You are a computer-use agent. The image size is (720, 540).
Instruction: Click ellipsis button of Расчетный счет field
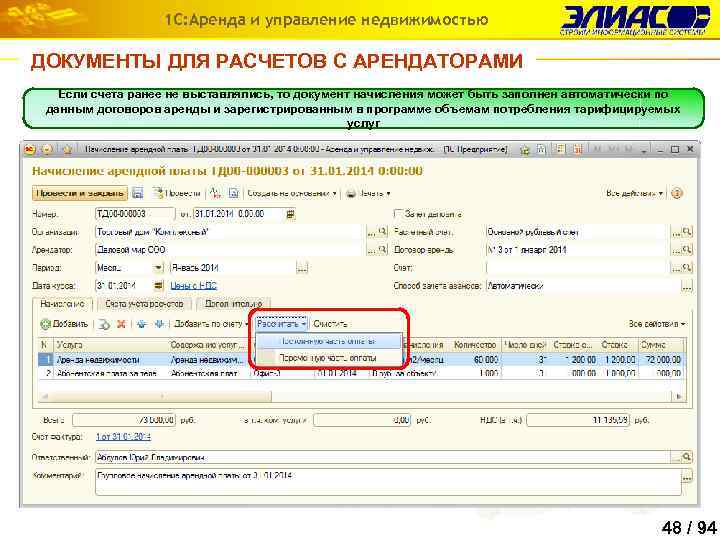point(676,232)
